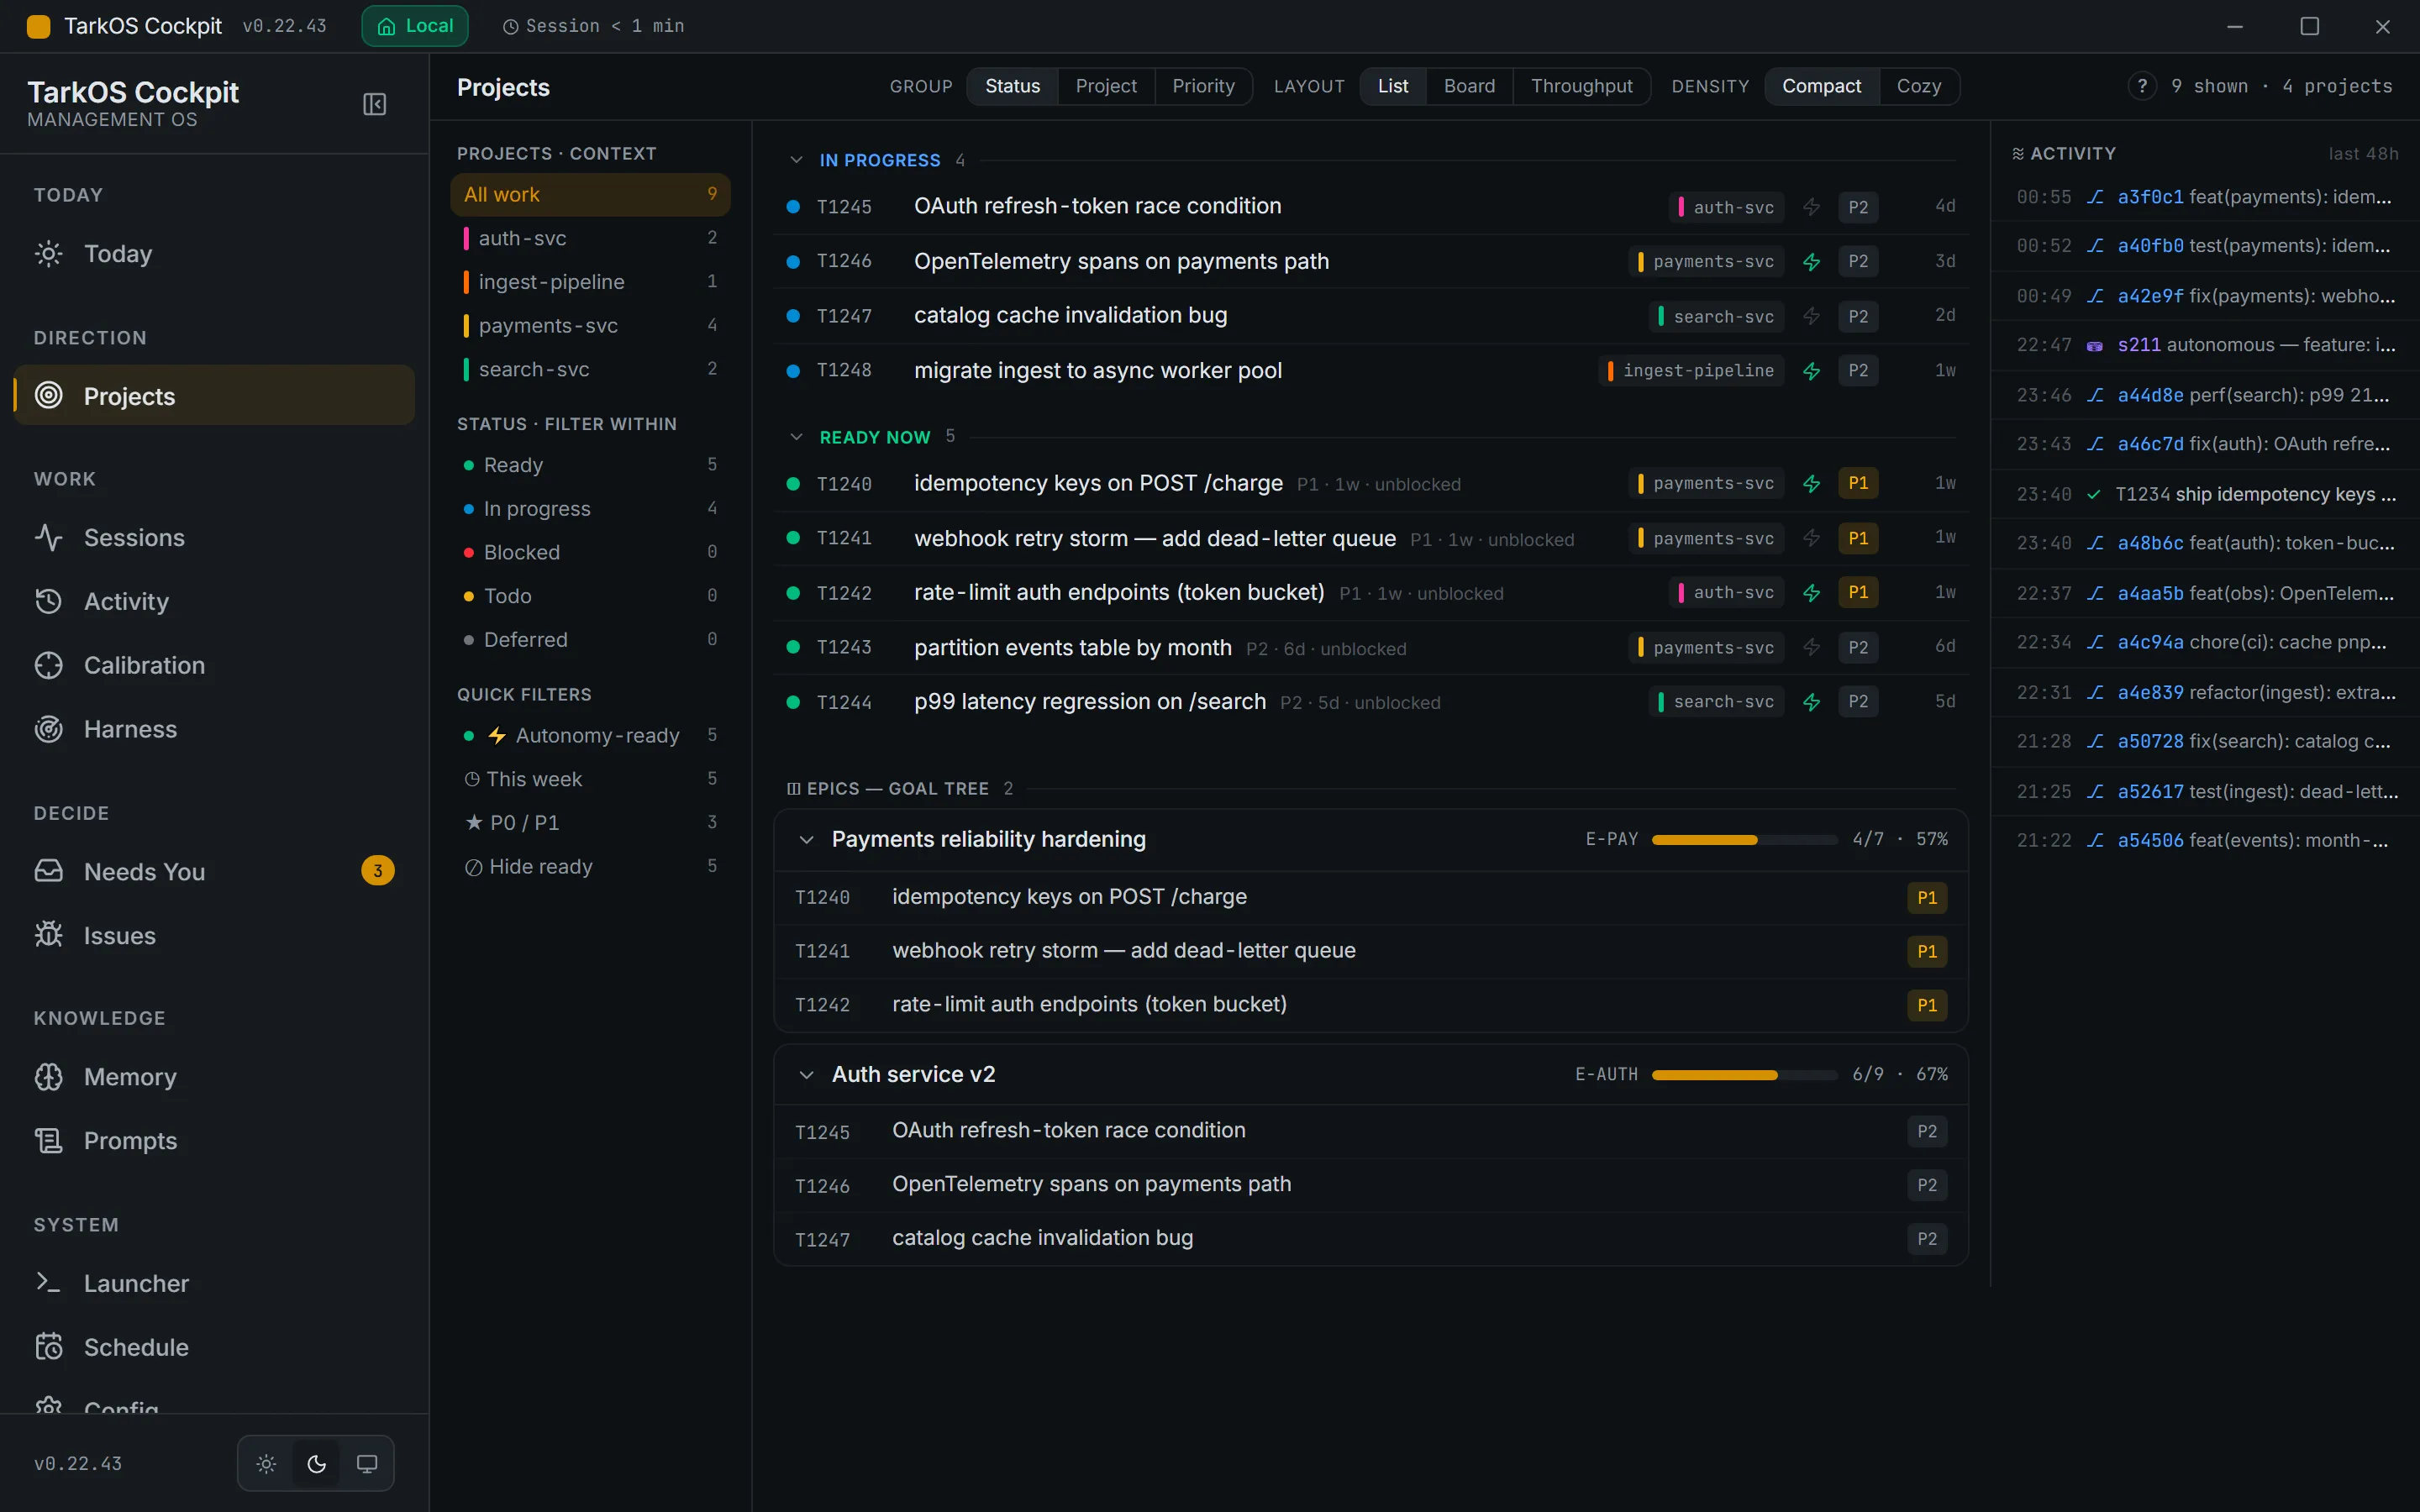
Task: Click the Local environment badge
Action: click(x=414, y=26)
